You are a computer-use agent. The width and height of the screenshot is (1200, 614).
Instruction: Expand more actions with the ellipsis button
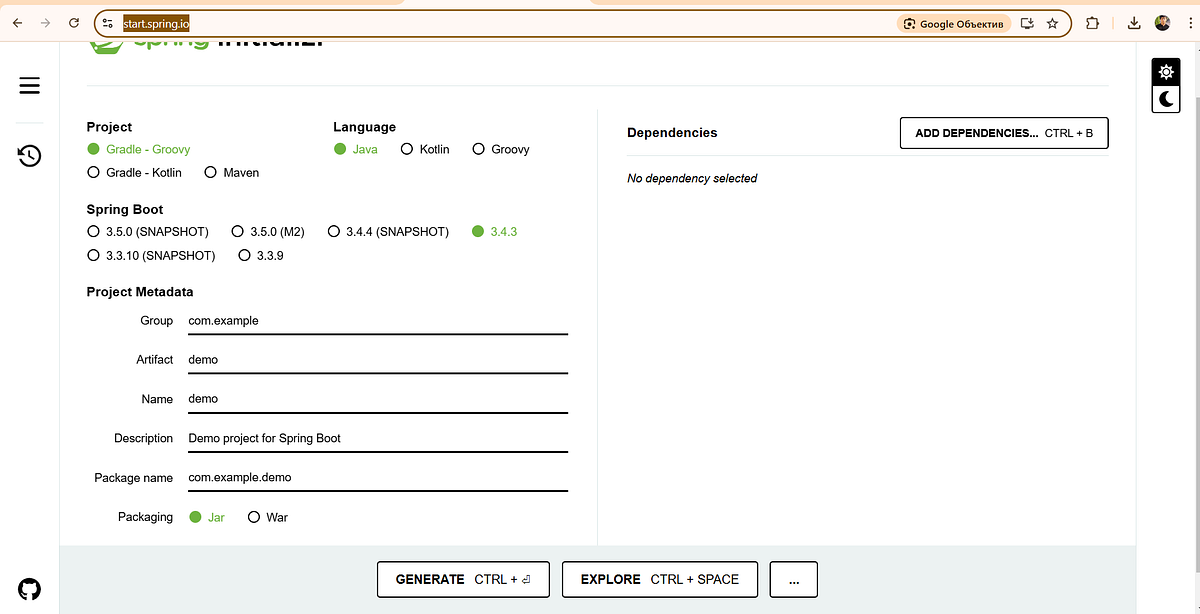click(x=793, y=579)
